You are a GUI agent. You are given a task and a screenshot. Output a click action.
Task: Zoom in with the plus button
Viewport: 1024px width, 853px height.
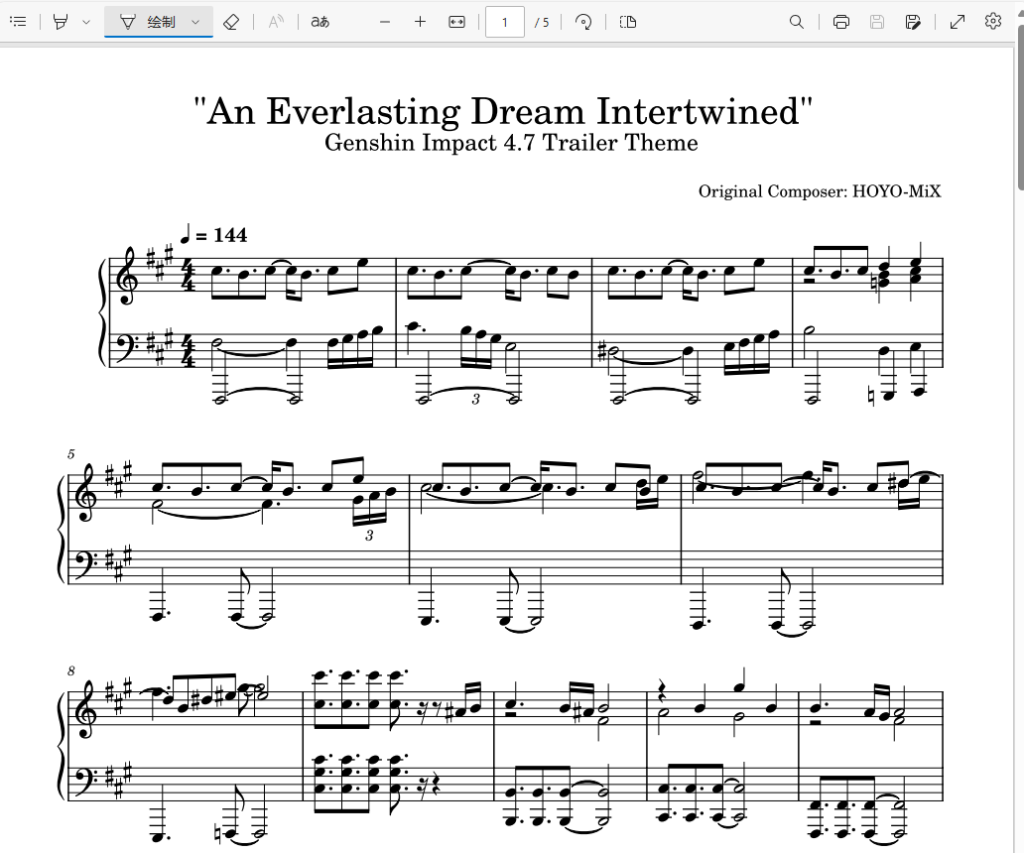point(420,22)
